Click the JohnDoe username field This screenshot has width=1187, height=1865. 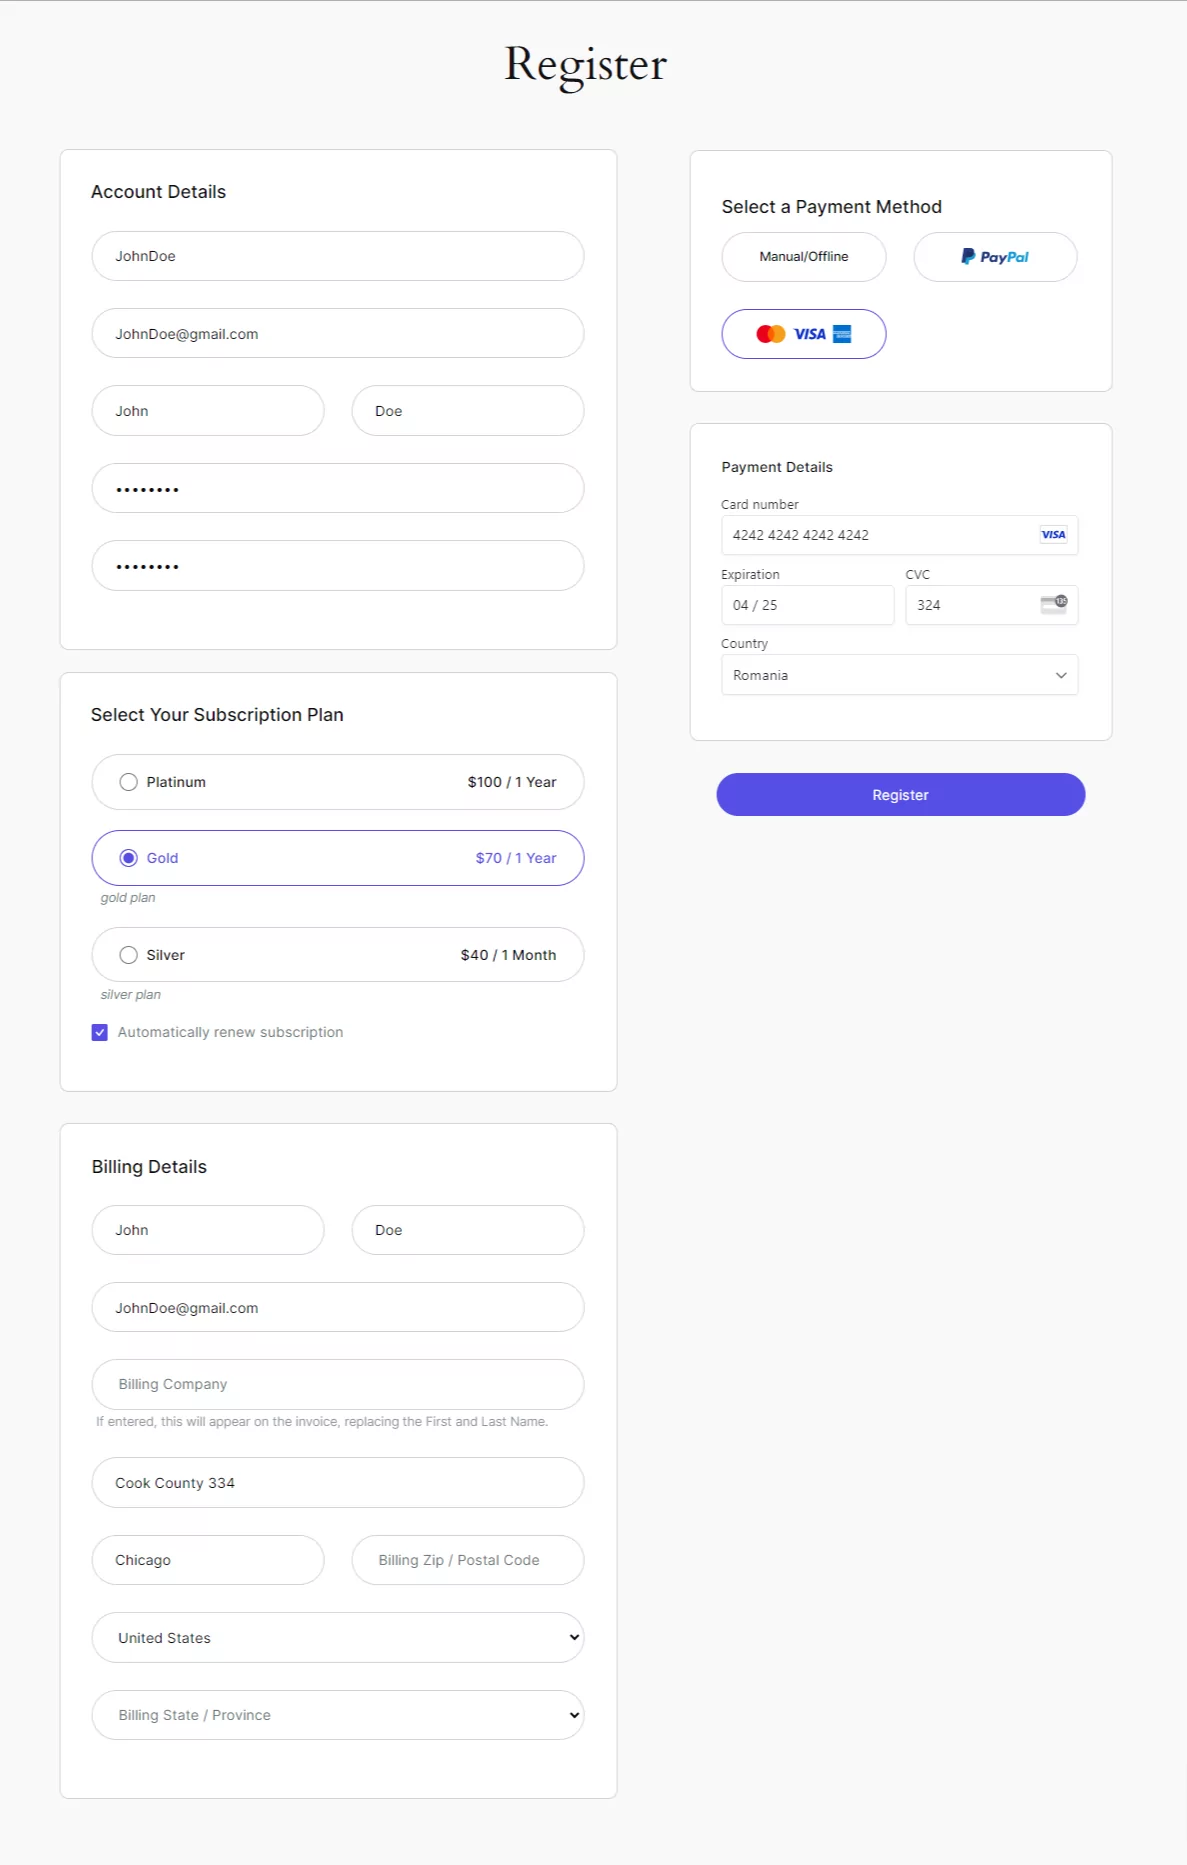coord(338,256)
